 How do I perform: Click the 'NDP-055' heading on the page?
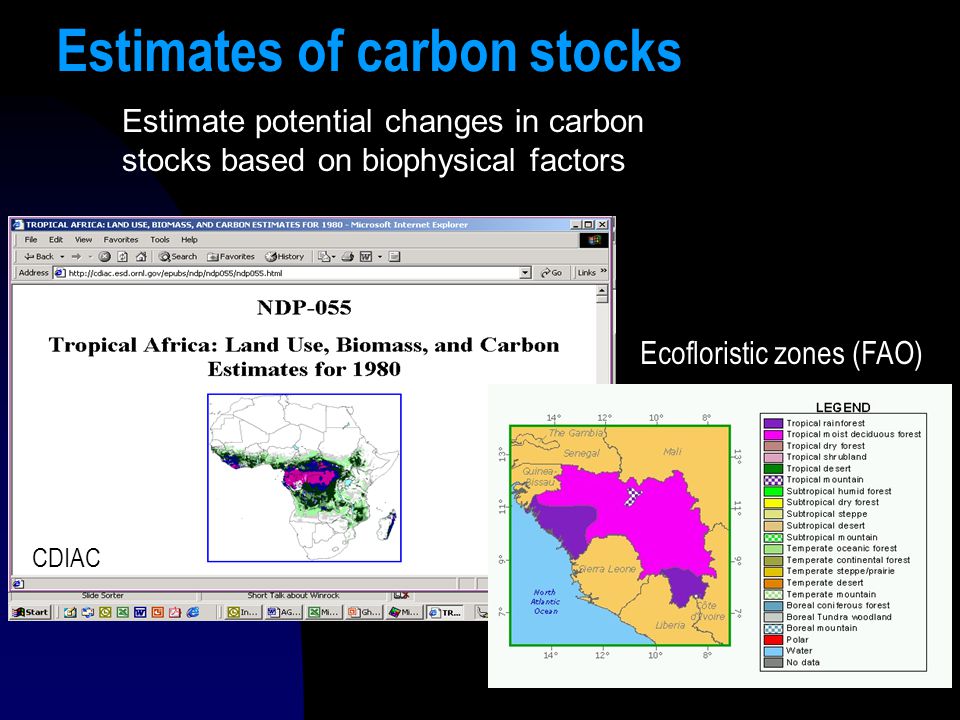tap(304, 307)
